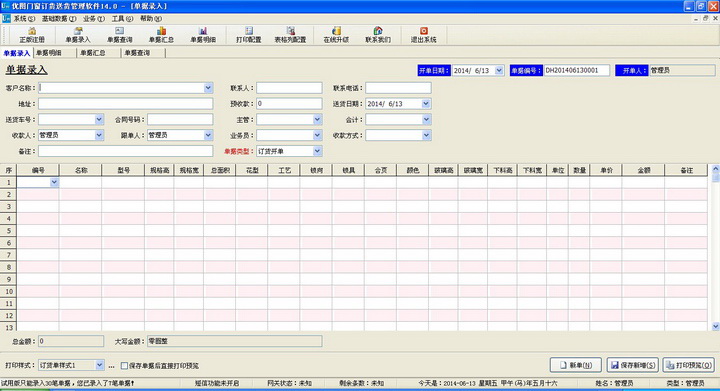720x391 pixels.
Task: Click the 新单(N) button
Action: pyautogui.click(x=576, y=365)
